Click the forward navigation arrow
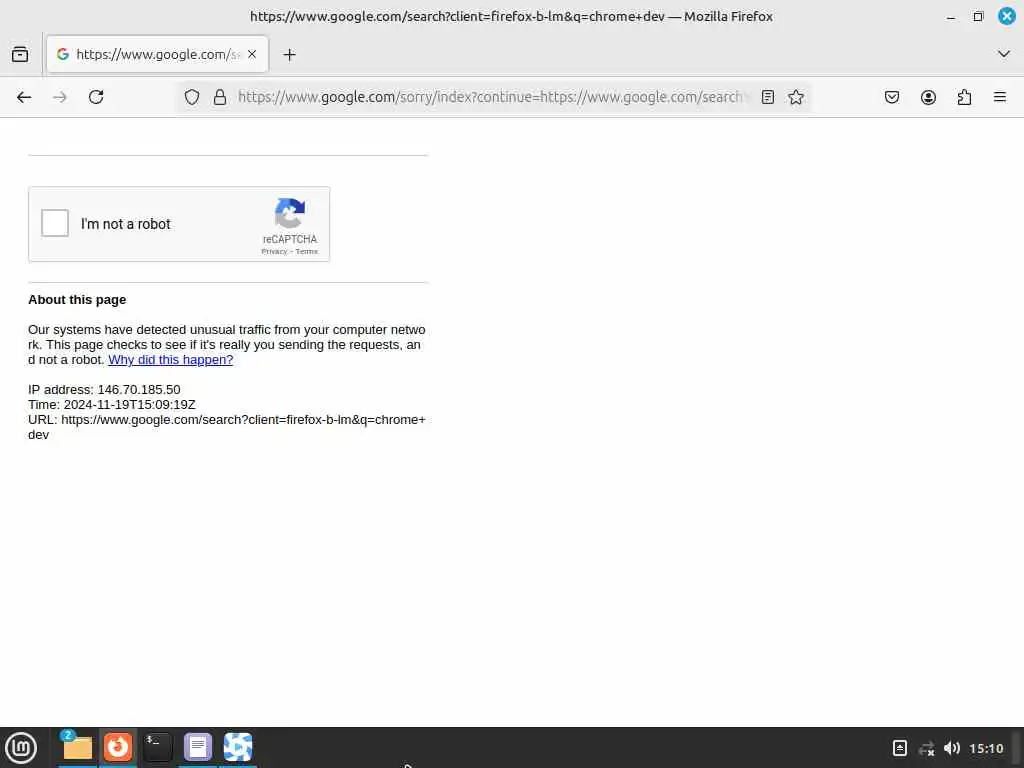The height and width of the screenshot is (768, 1024). pyautogui.click(x=60, y=97)
